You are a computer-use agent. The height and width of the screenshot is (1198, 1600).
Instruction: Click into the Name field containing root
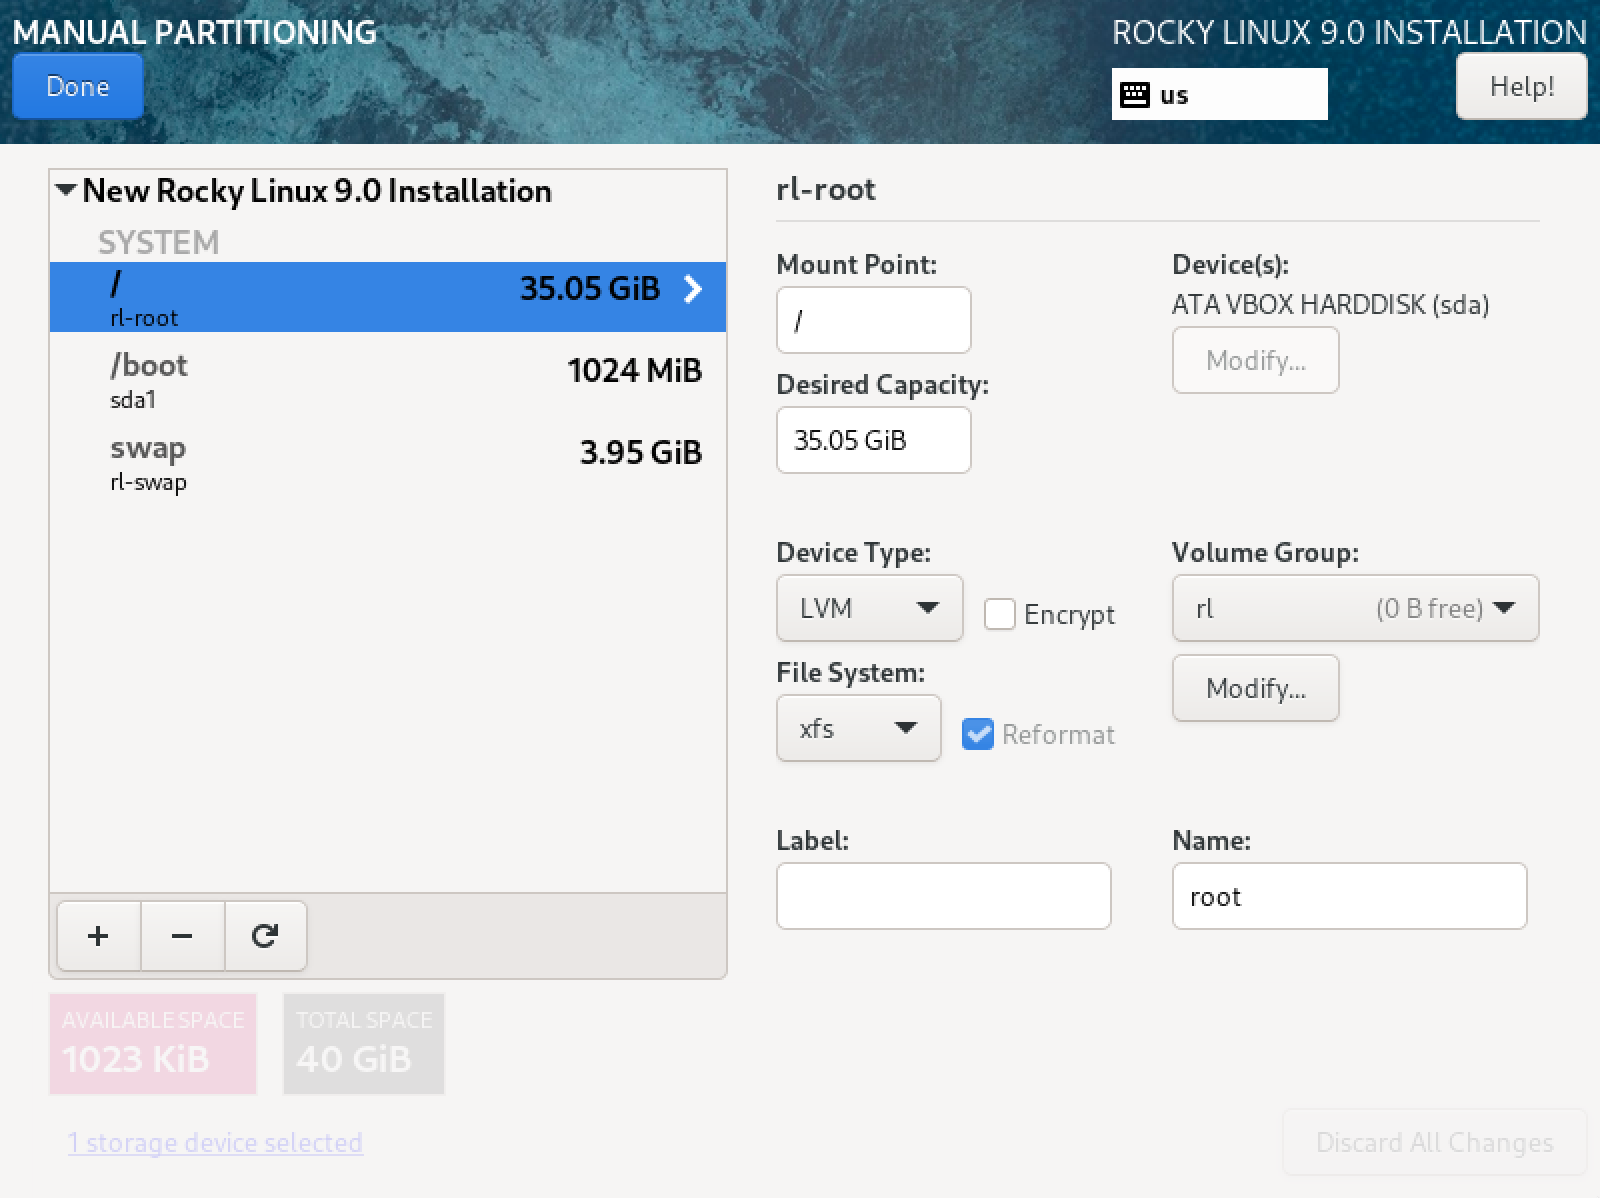[1349, 896]
